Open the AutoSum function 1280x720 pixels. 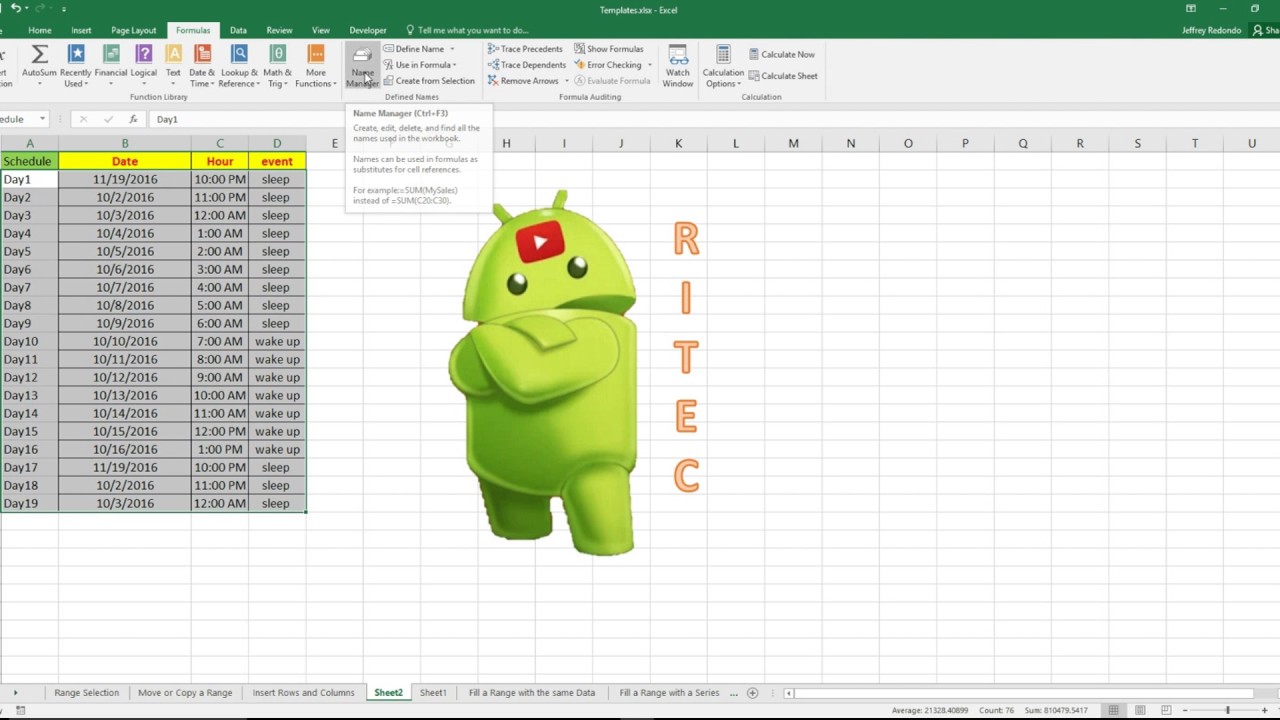click(x=39, y=65)
